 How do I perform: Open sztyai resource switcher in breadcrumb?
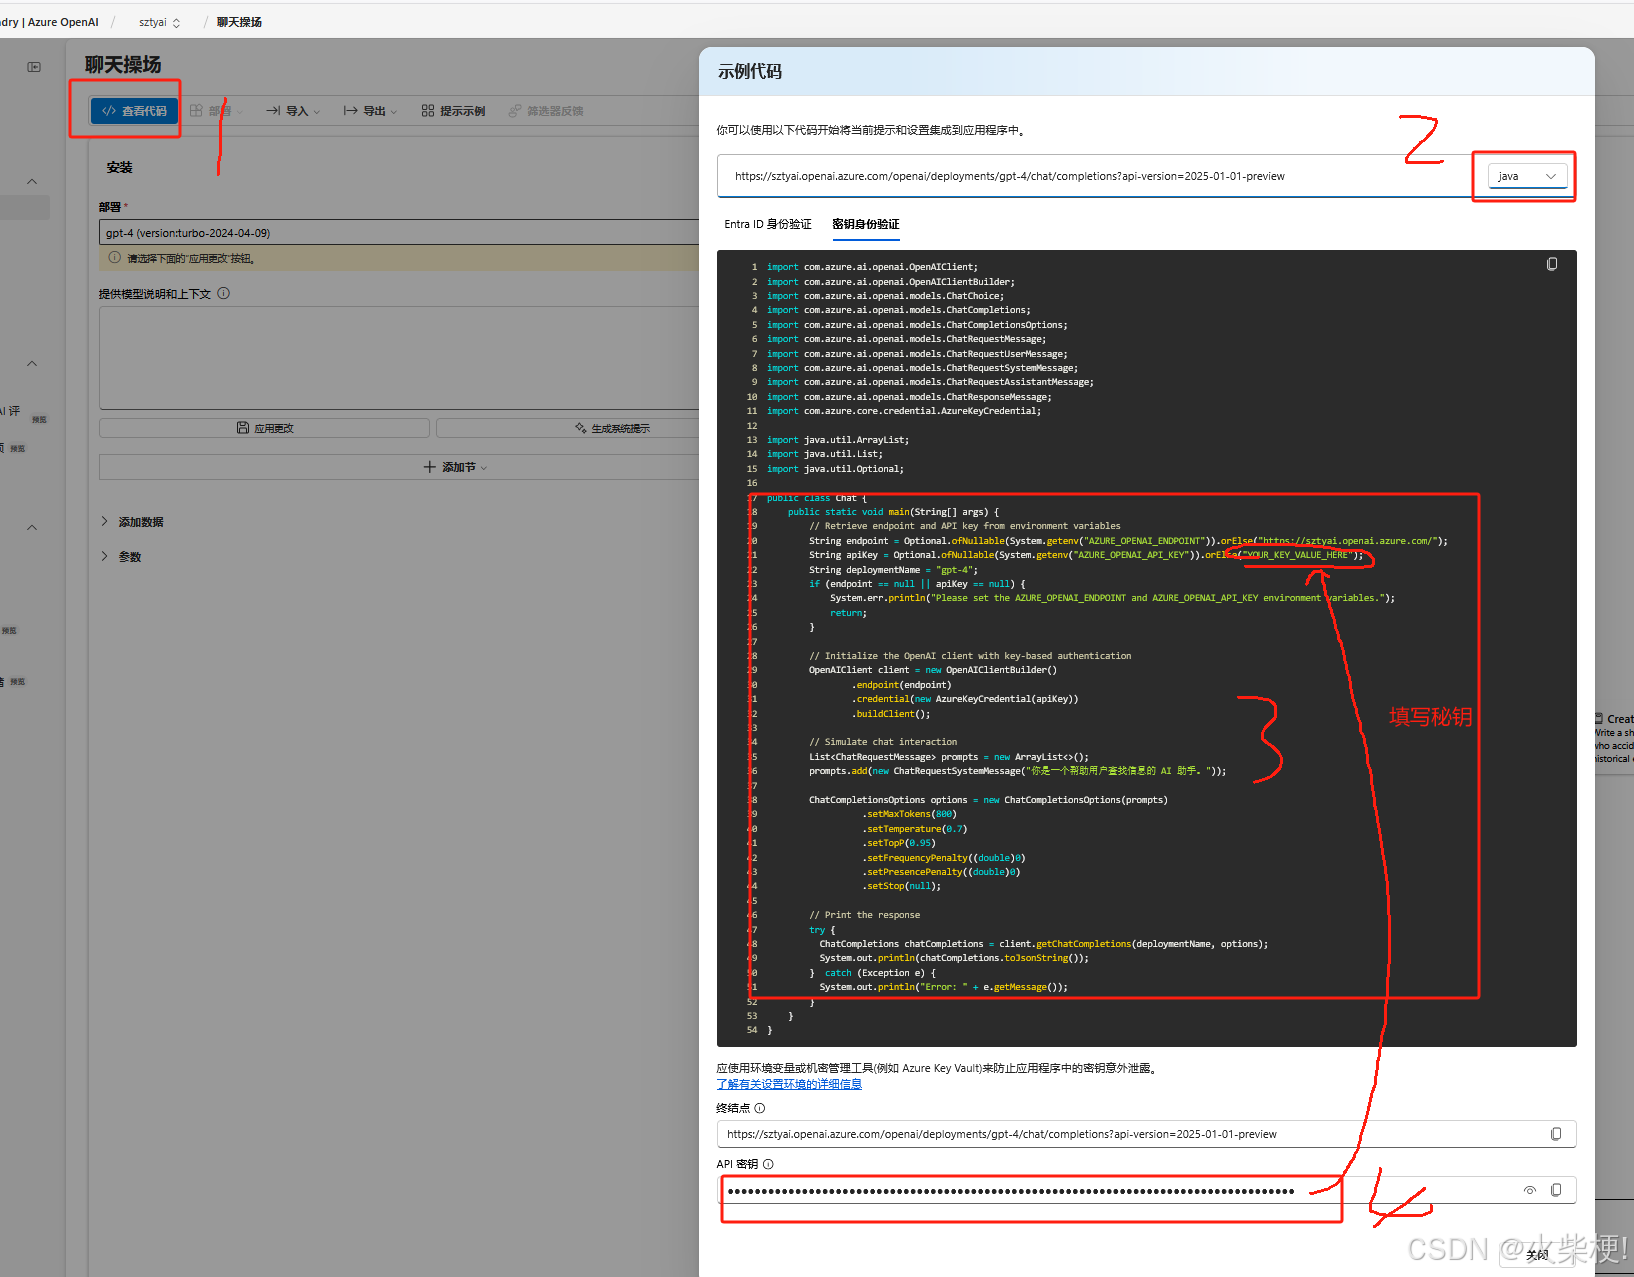pos(159,22)
